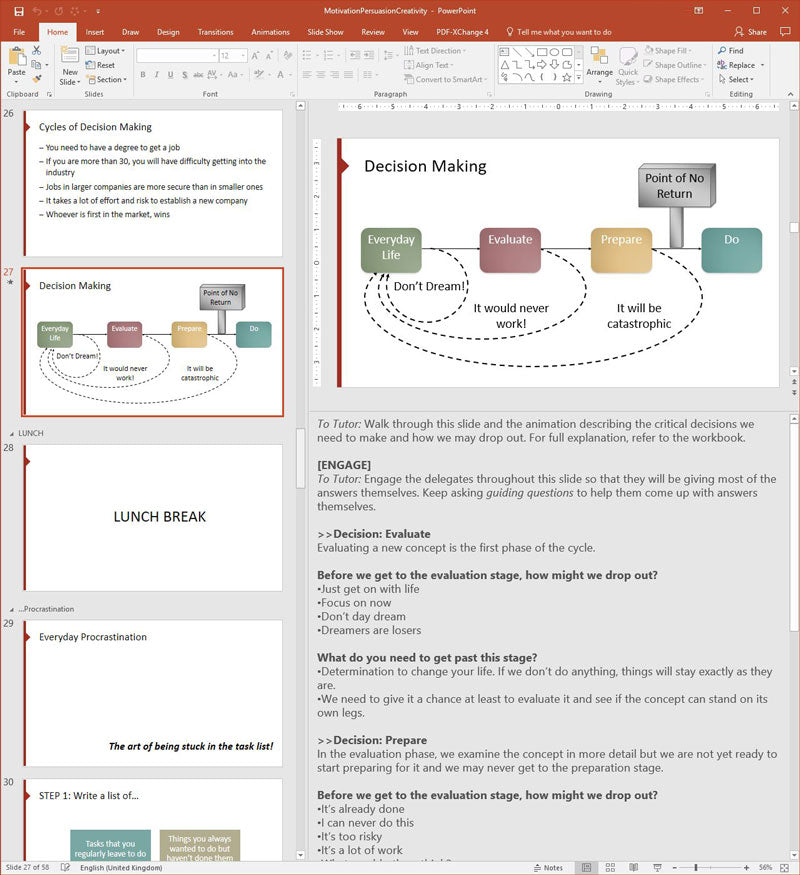Toggle Align Right paragraph

click(334, 74)
